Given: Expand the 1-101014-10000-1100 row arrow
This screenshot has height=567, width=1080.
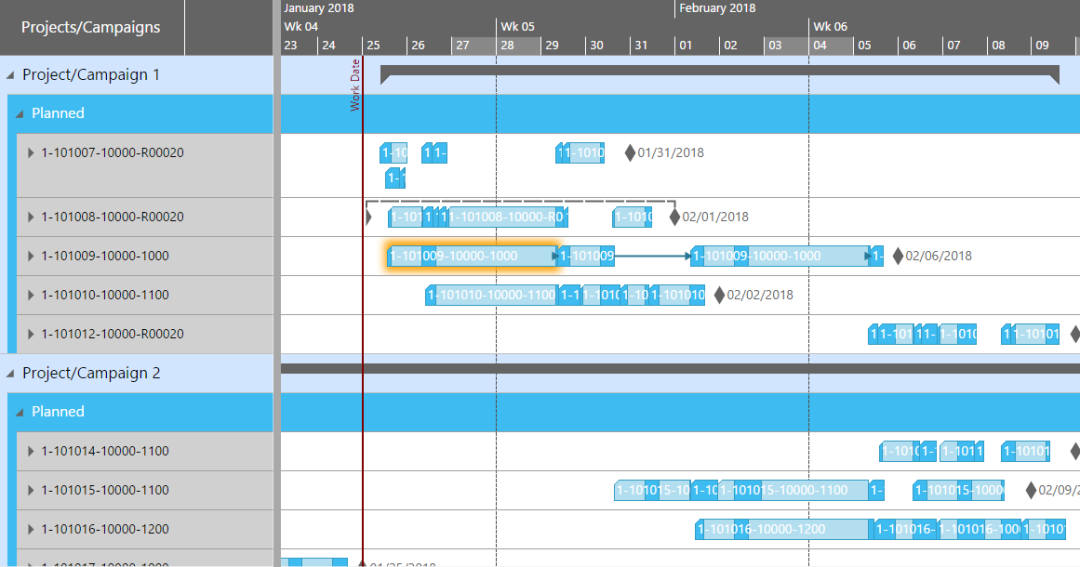Looking at the screenshot, I should click(31, 451).
